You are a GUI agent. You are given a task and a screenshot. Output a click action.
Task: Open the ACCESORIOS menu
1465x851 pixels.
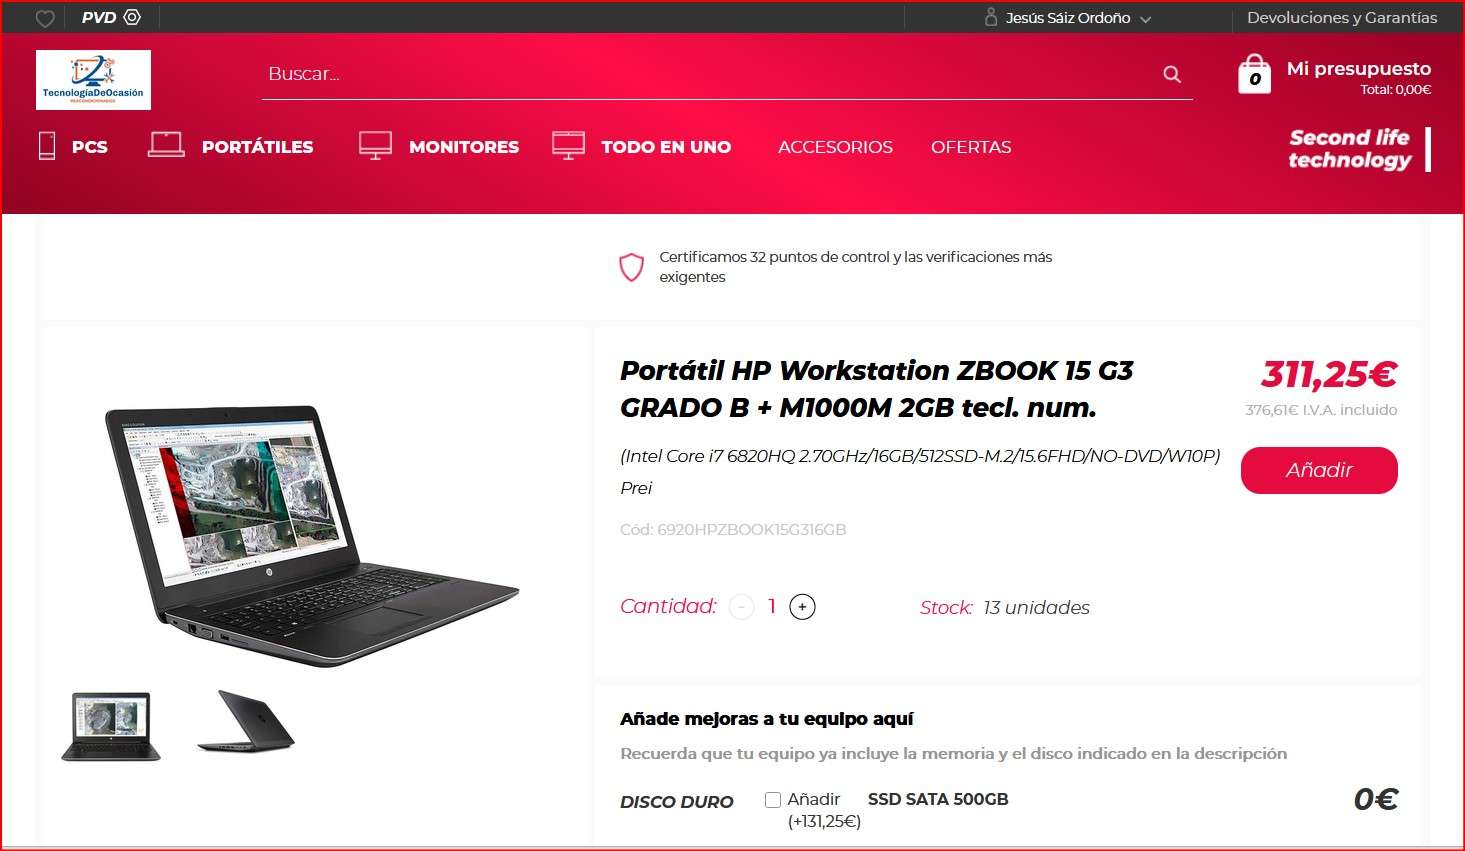click(835, 147)
